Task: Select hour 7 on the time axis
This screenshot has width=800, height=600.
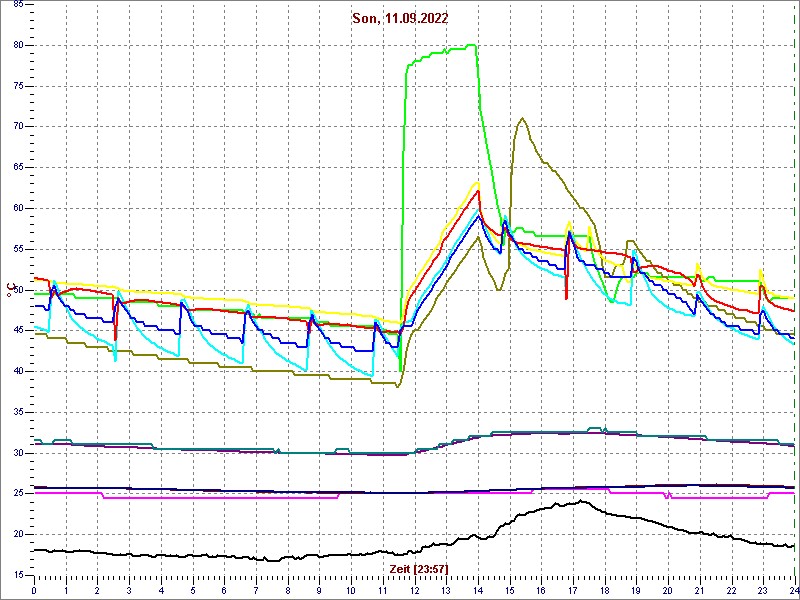Action: coord(256,591)
